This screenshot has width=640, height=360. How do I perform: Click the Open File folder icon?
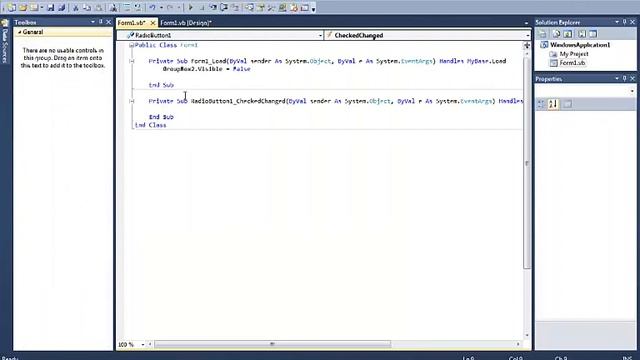[23, 8]
